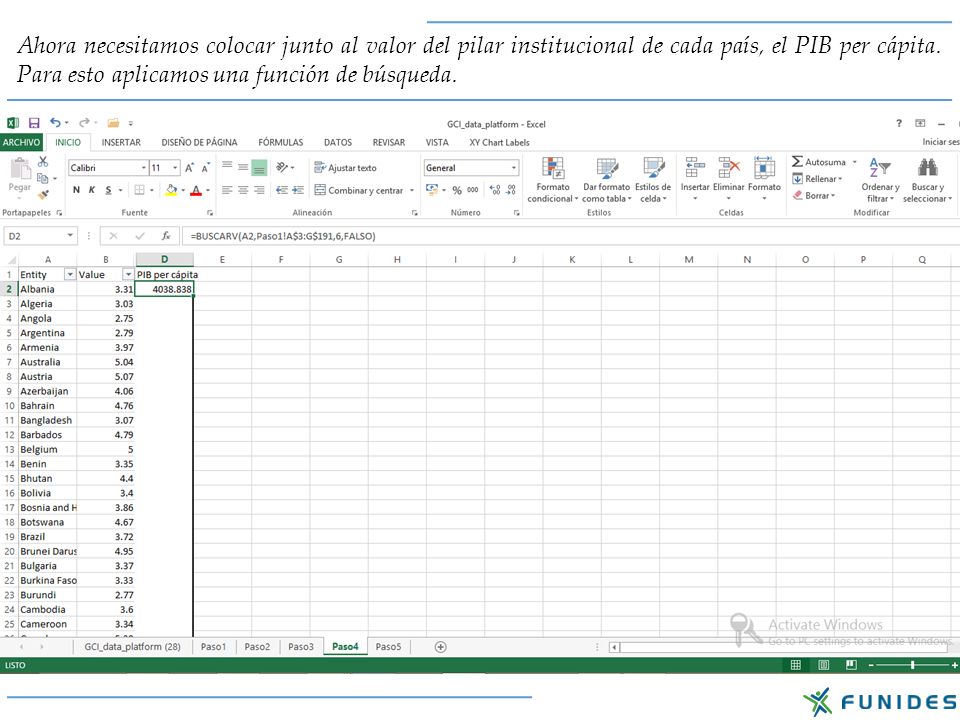This screenshot has width=960, height=720.
Task: Click Buscar y seleccionar binoculars icon
Action: pyautogui.click(x=928, y=167)
